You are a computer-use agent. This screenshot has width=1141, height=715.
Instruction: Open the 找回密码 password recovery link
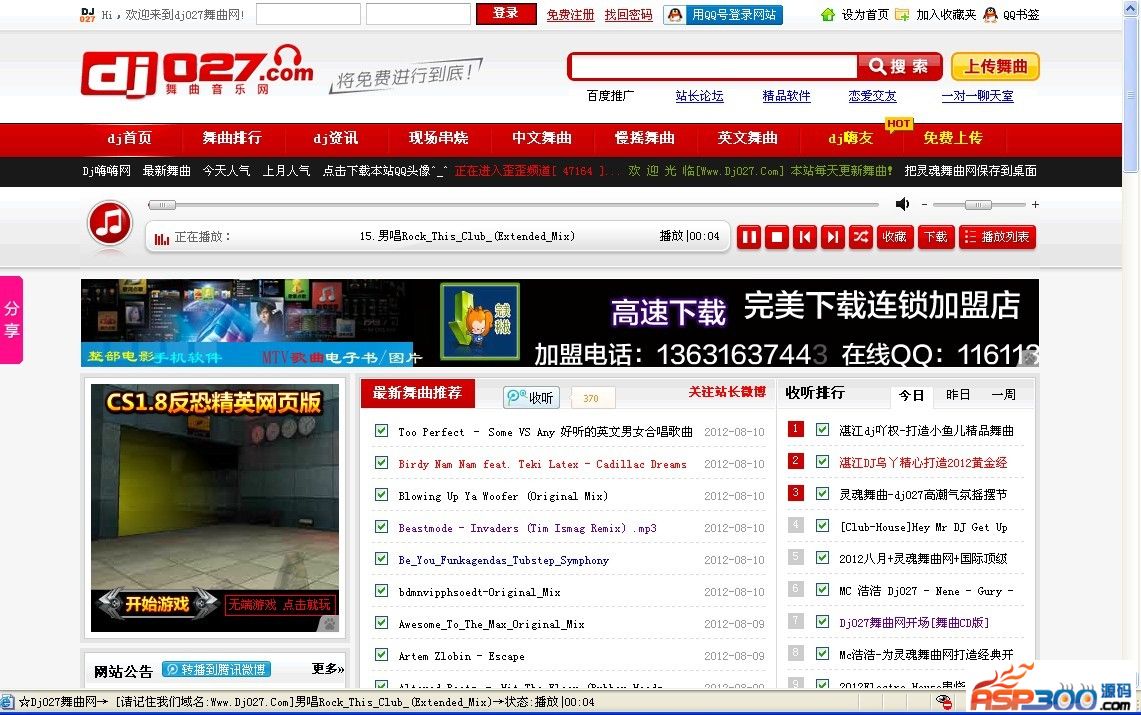click(x=628, y=15)
